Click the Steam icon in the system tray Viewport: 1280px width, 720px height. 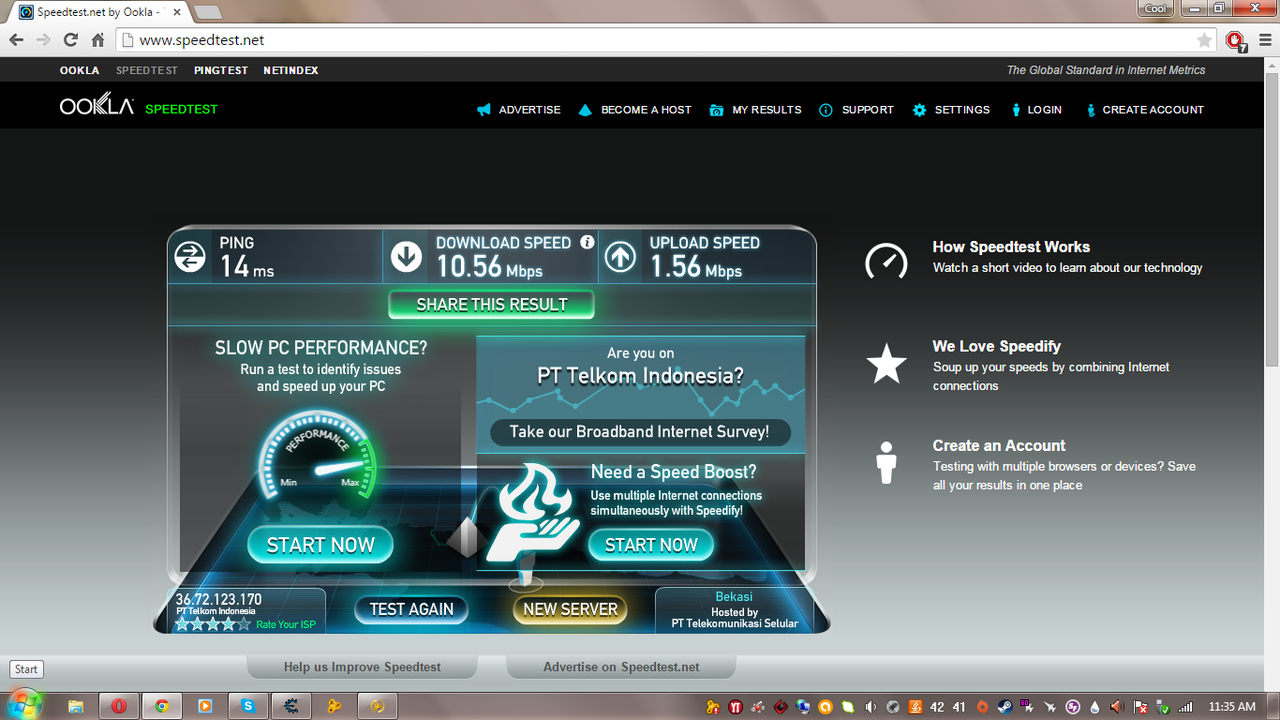click(x=1004, y=707)
